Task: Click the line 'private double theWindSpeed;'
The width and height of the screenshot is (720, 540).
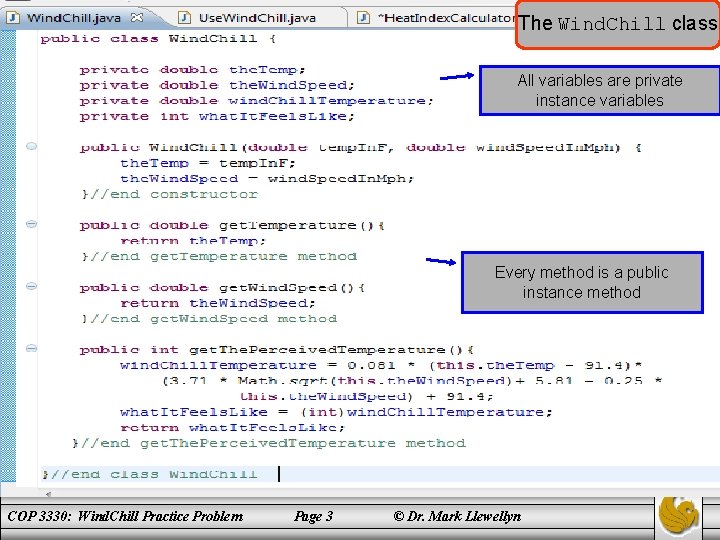Action: click(x=217, y=85)
